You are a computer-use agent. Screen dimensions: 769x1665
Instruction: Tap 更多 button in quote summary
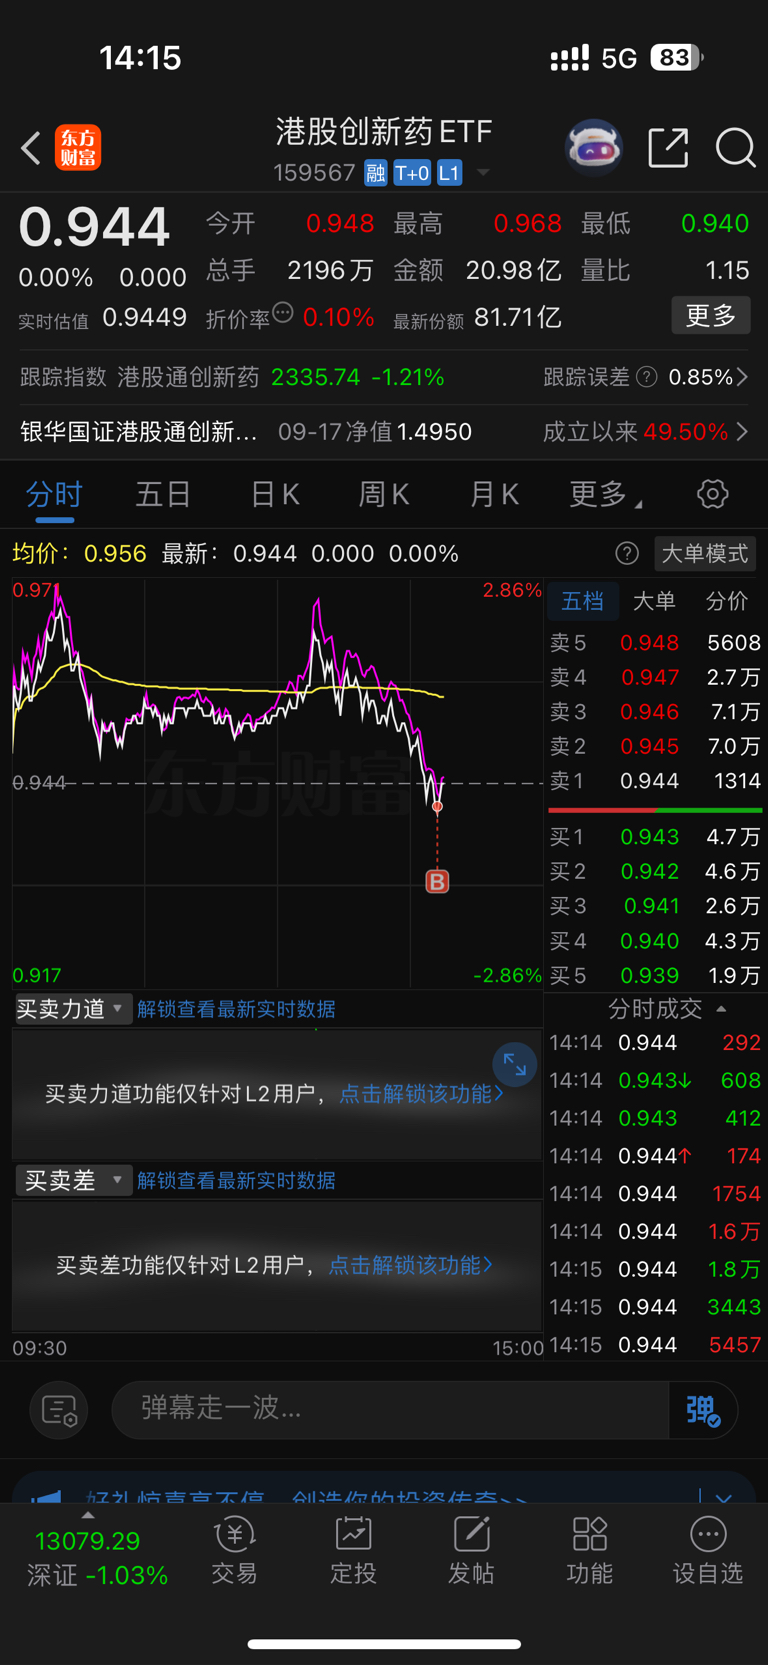coord(710,316)
